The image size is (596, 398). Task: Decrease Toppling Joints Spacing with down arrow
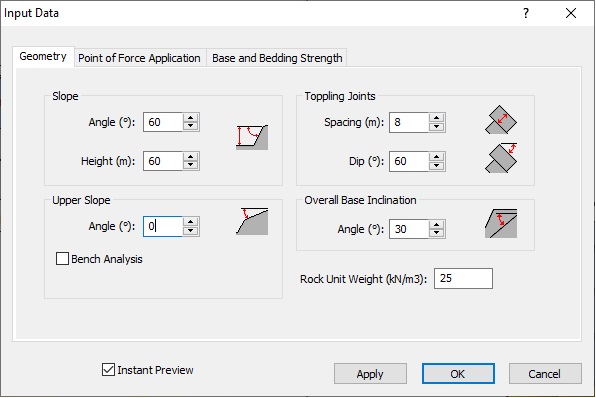click(436, 127)
